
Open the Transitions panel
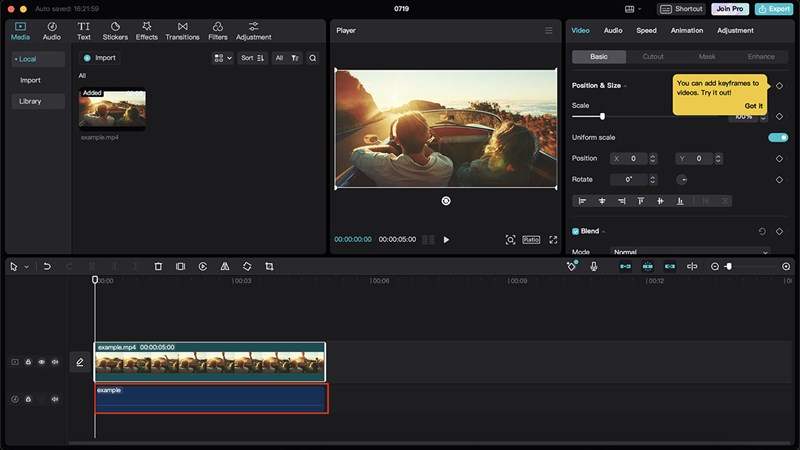182,31
